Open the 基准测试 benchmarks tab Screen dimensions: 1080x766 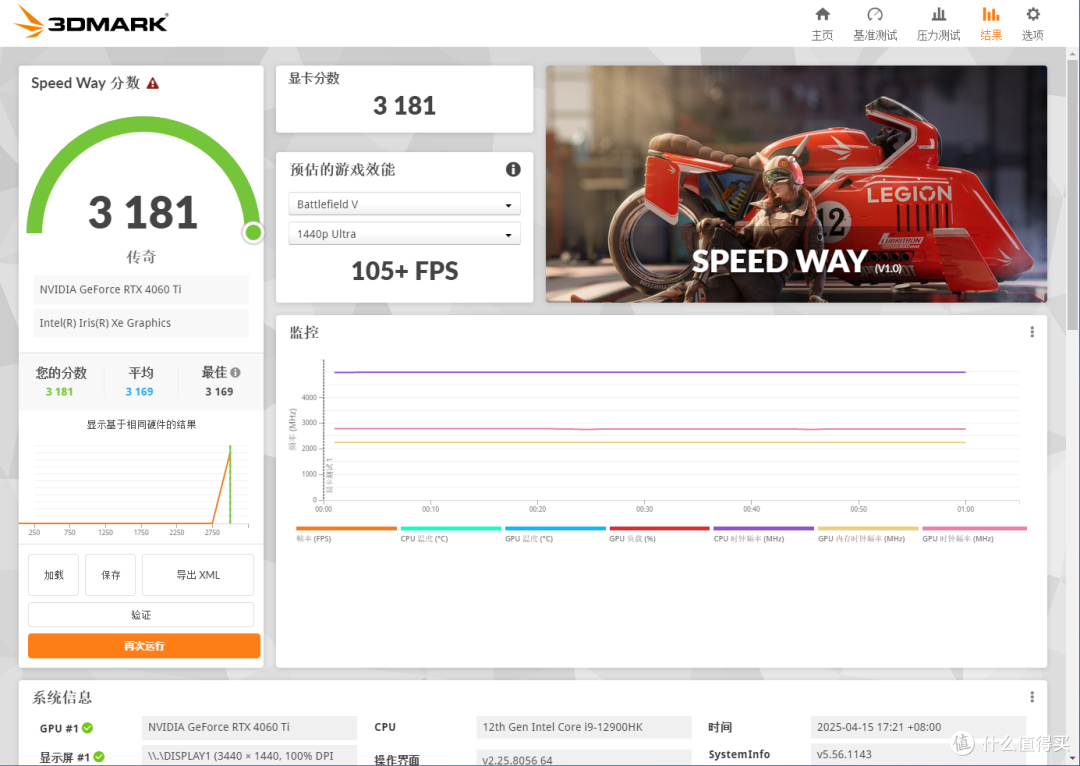875,25
